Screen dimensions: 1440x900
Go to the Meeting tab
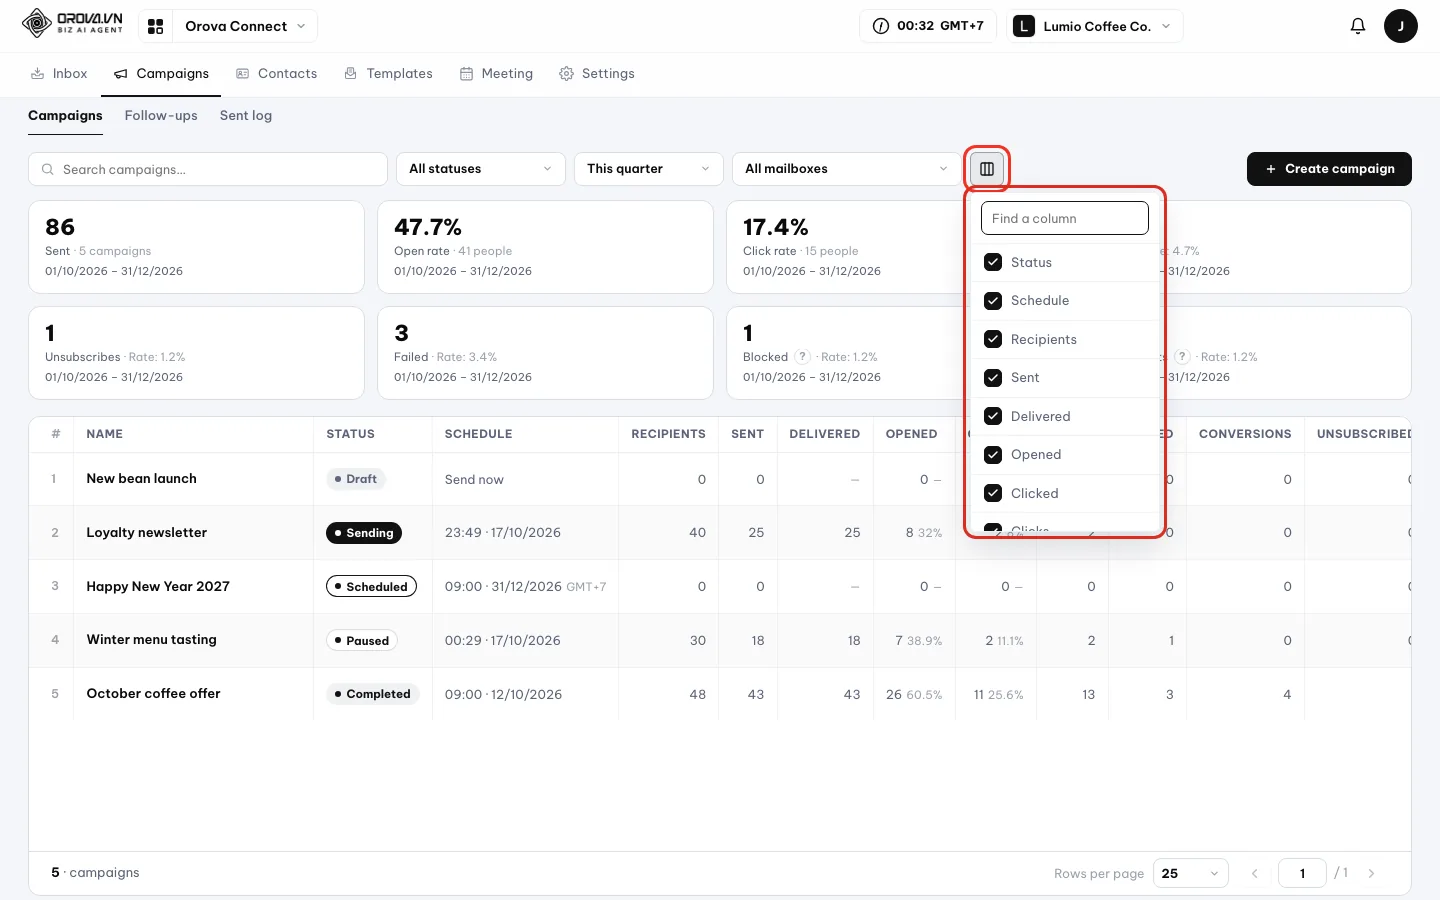pyautogui.click(x=496, y=74)
